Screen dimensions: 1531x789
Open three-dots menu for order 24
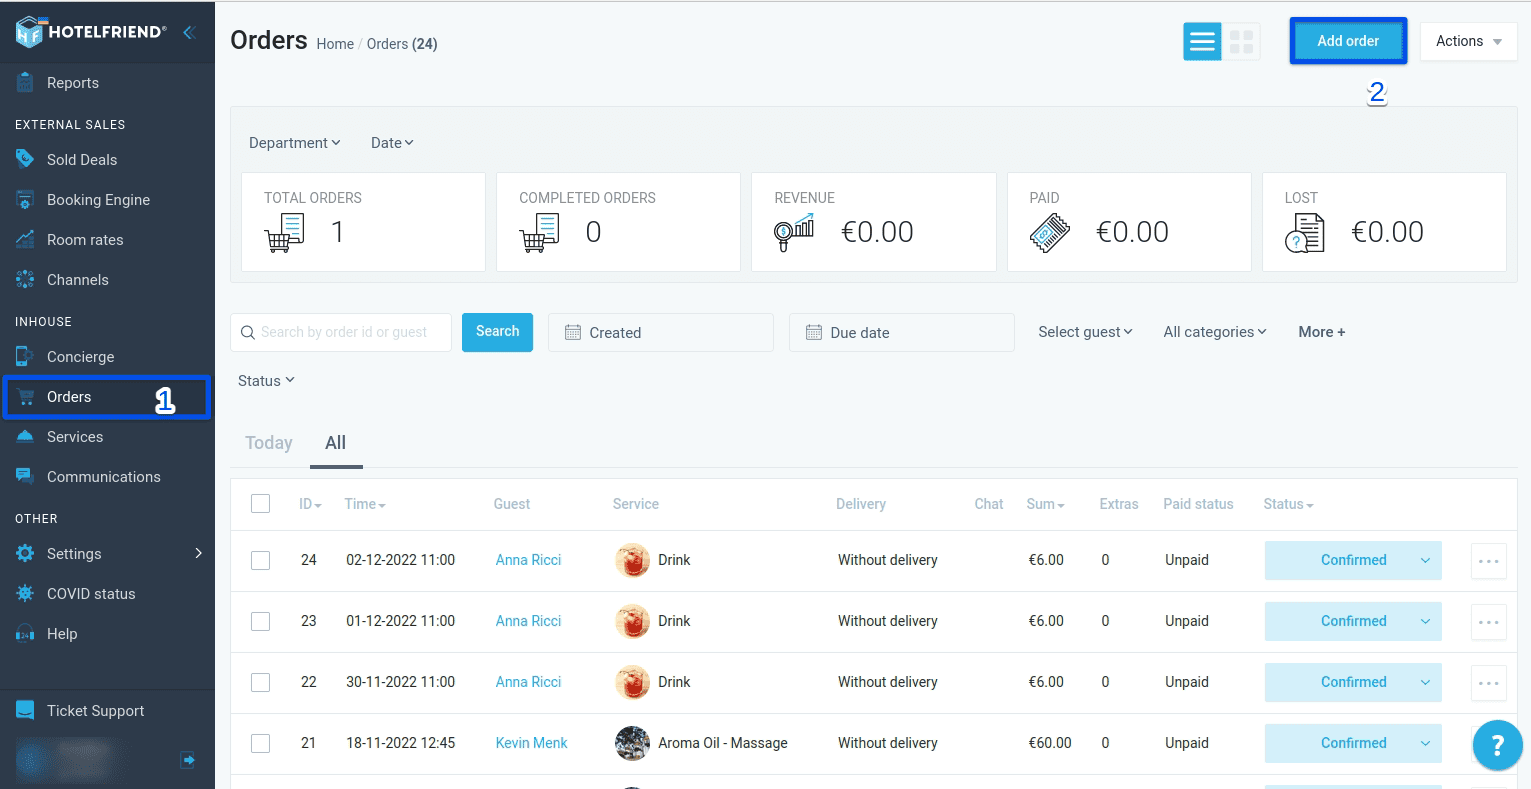[x=1488, y=561]
